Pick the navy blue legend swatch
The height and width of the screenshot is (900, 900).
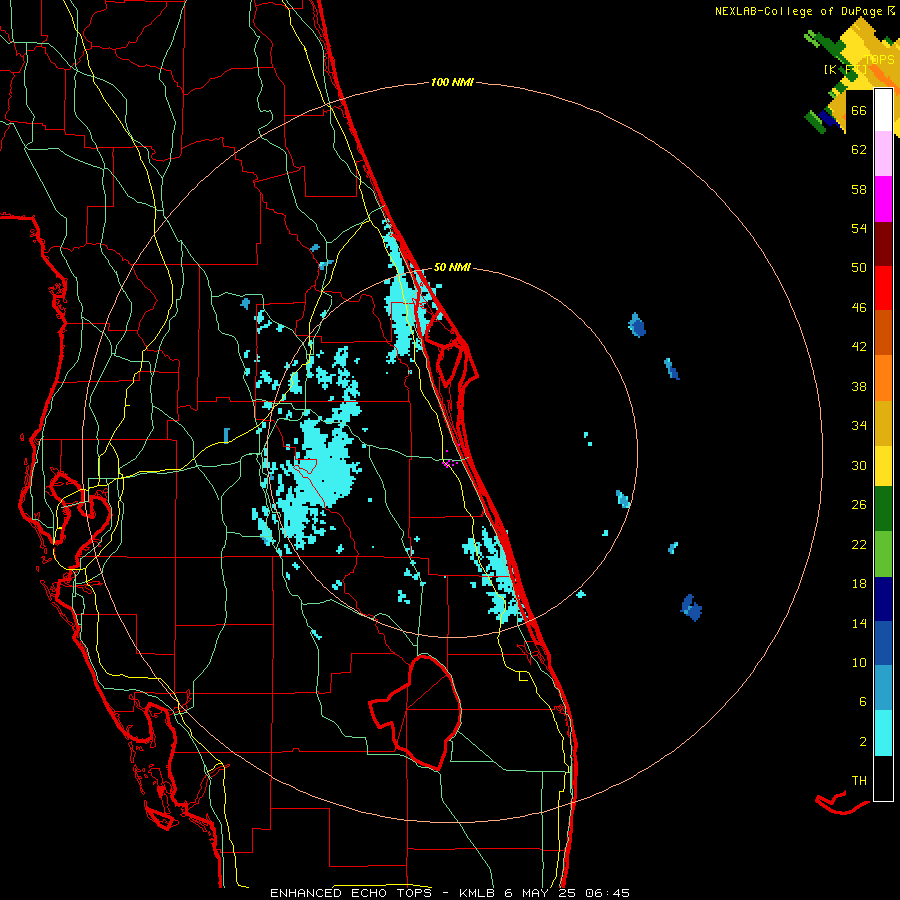[883, 599]
